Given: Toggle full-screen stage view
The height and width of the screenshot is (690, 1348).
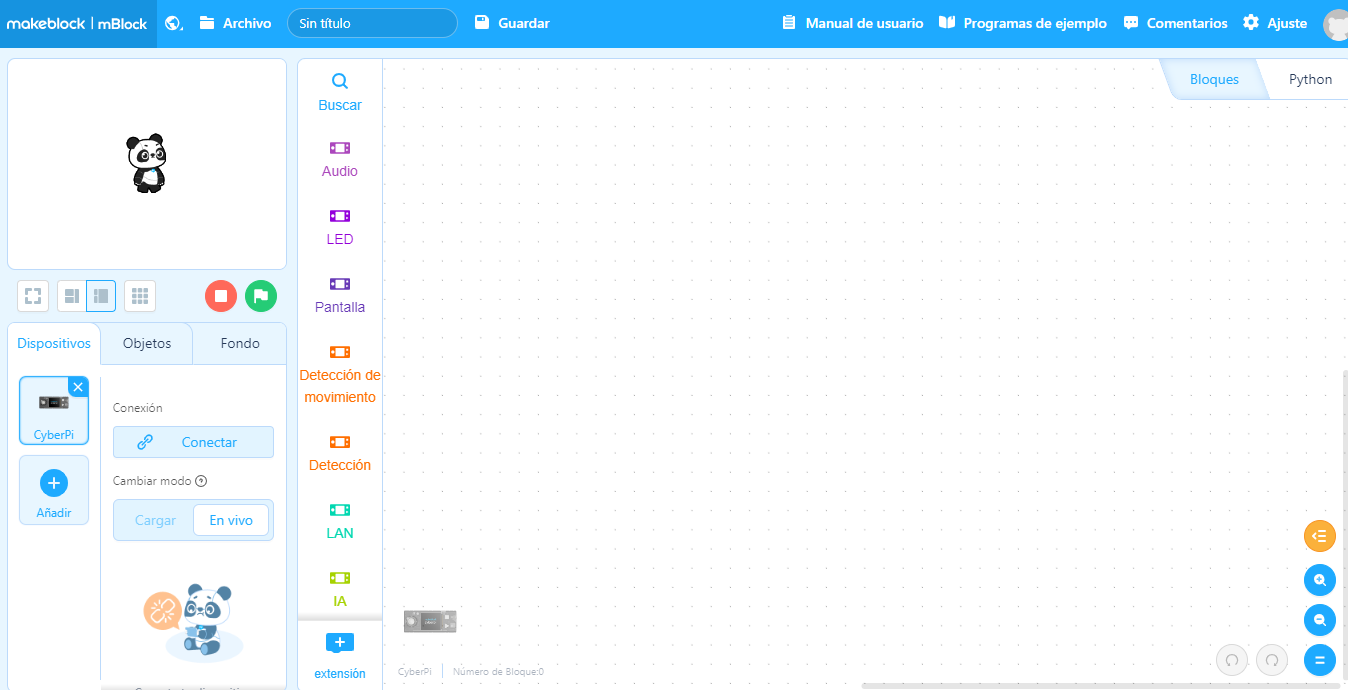Looking at the screenshot, I should [33, 296].
